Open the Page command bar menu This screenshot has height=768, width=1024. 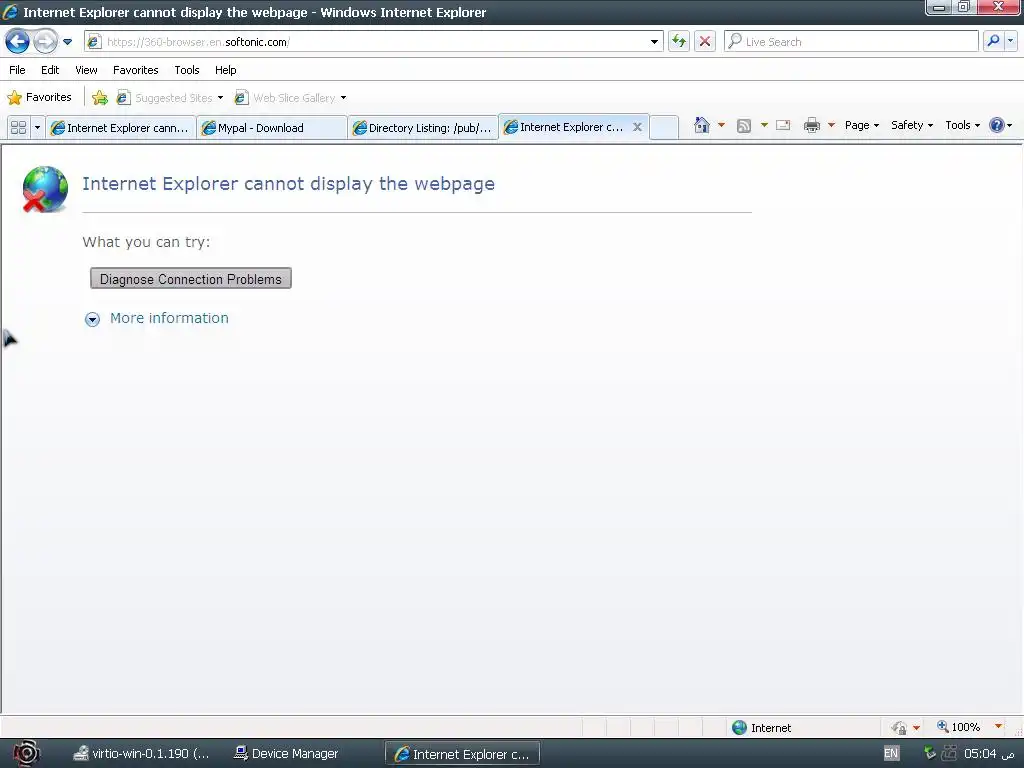pos(861,125)
